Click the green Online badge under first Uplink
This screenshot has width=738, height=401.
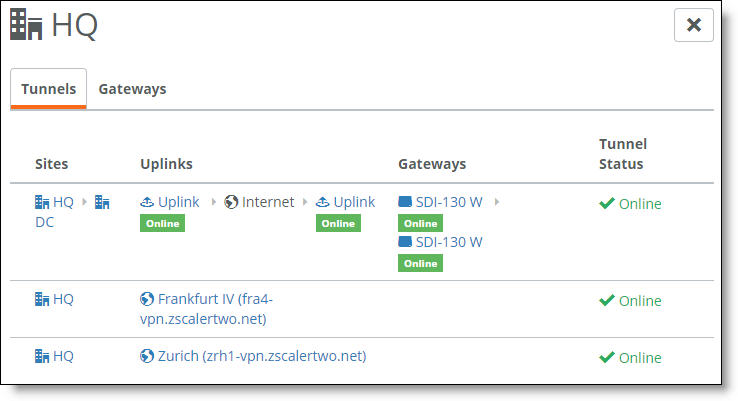(x=162, y=223)
